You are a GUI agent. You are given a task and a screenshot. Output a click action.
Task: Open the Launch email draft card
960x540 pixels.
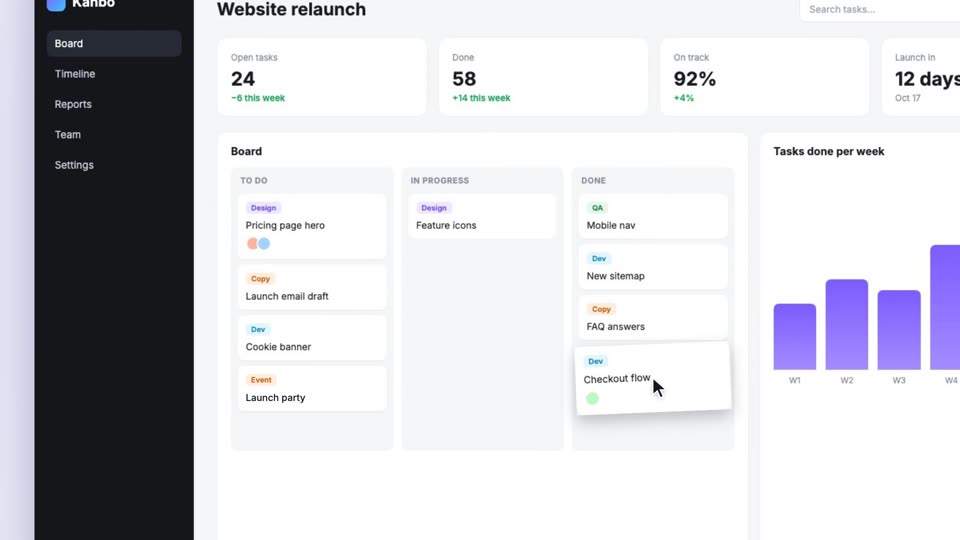312,287
